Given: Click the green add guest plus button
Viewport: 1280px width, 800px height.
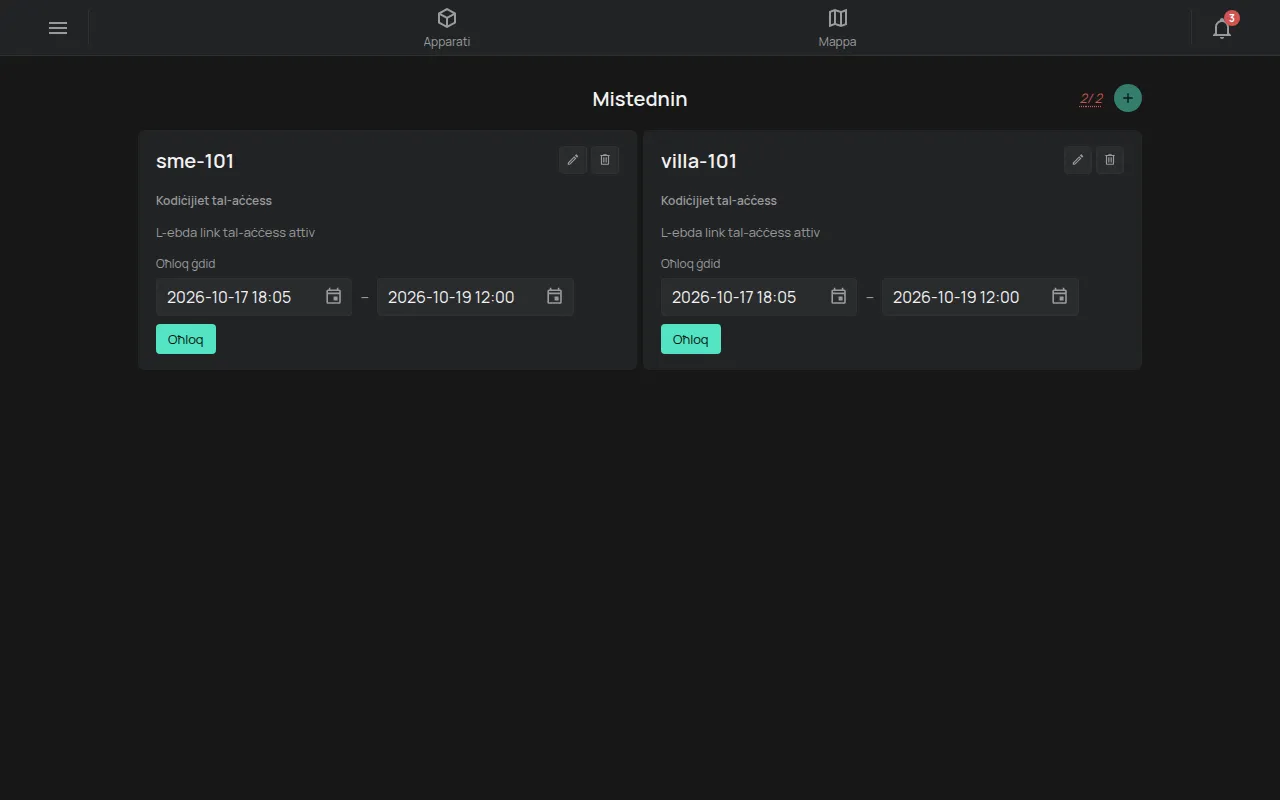Looking at the screenshot, I should click(1128, 98).
